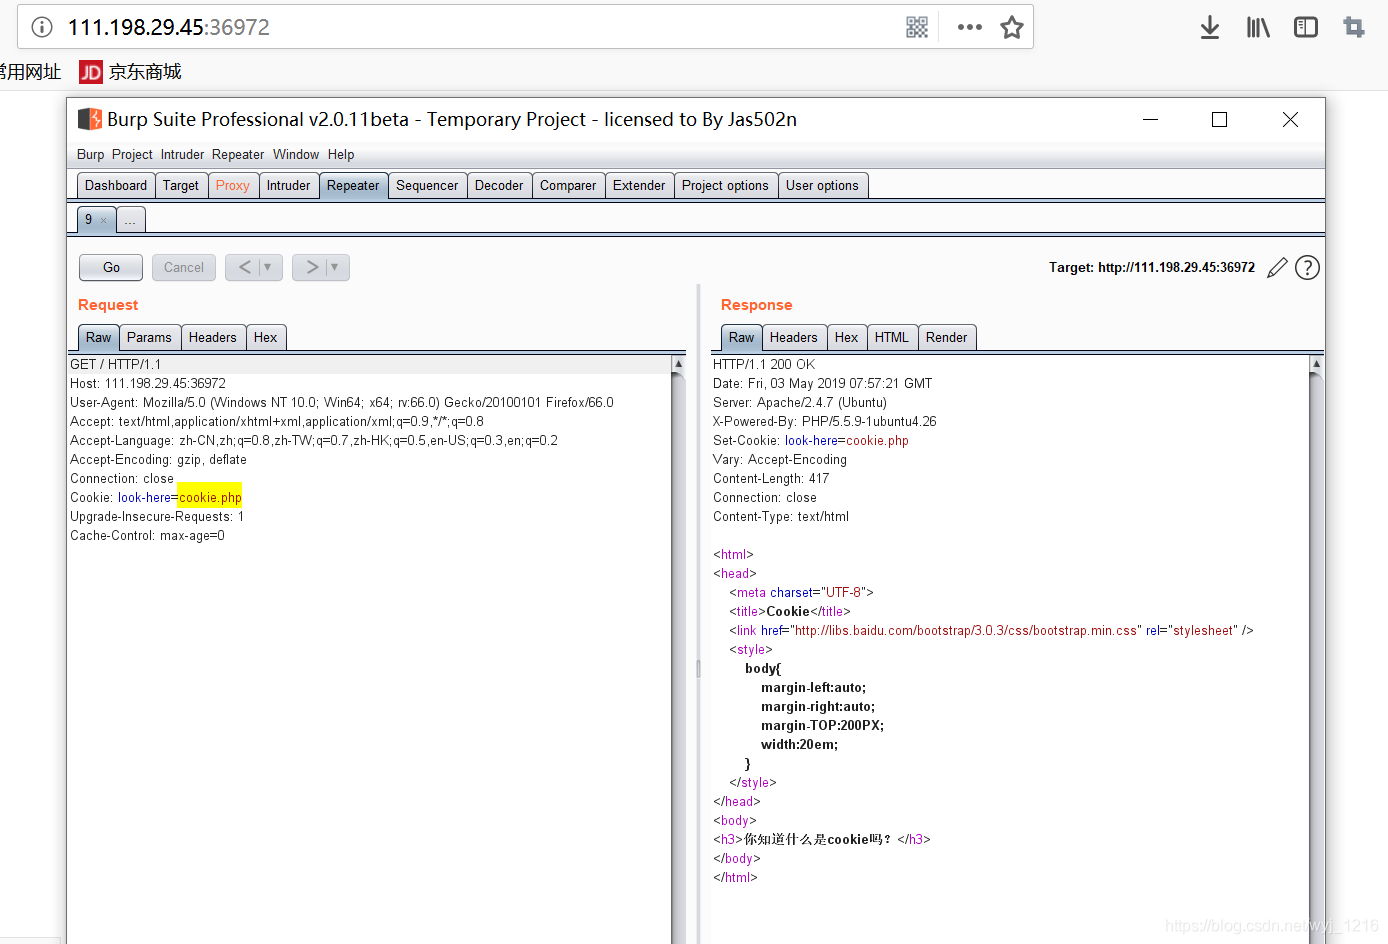Go to next request with forward arrow
Image resolution: width=1388 pixels, height=944 pixels.
point(312,267)
